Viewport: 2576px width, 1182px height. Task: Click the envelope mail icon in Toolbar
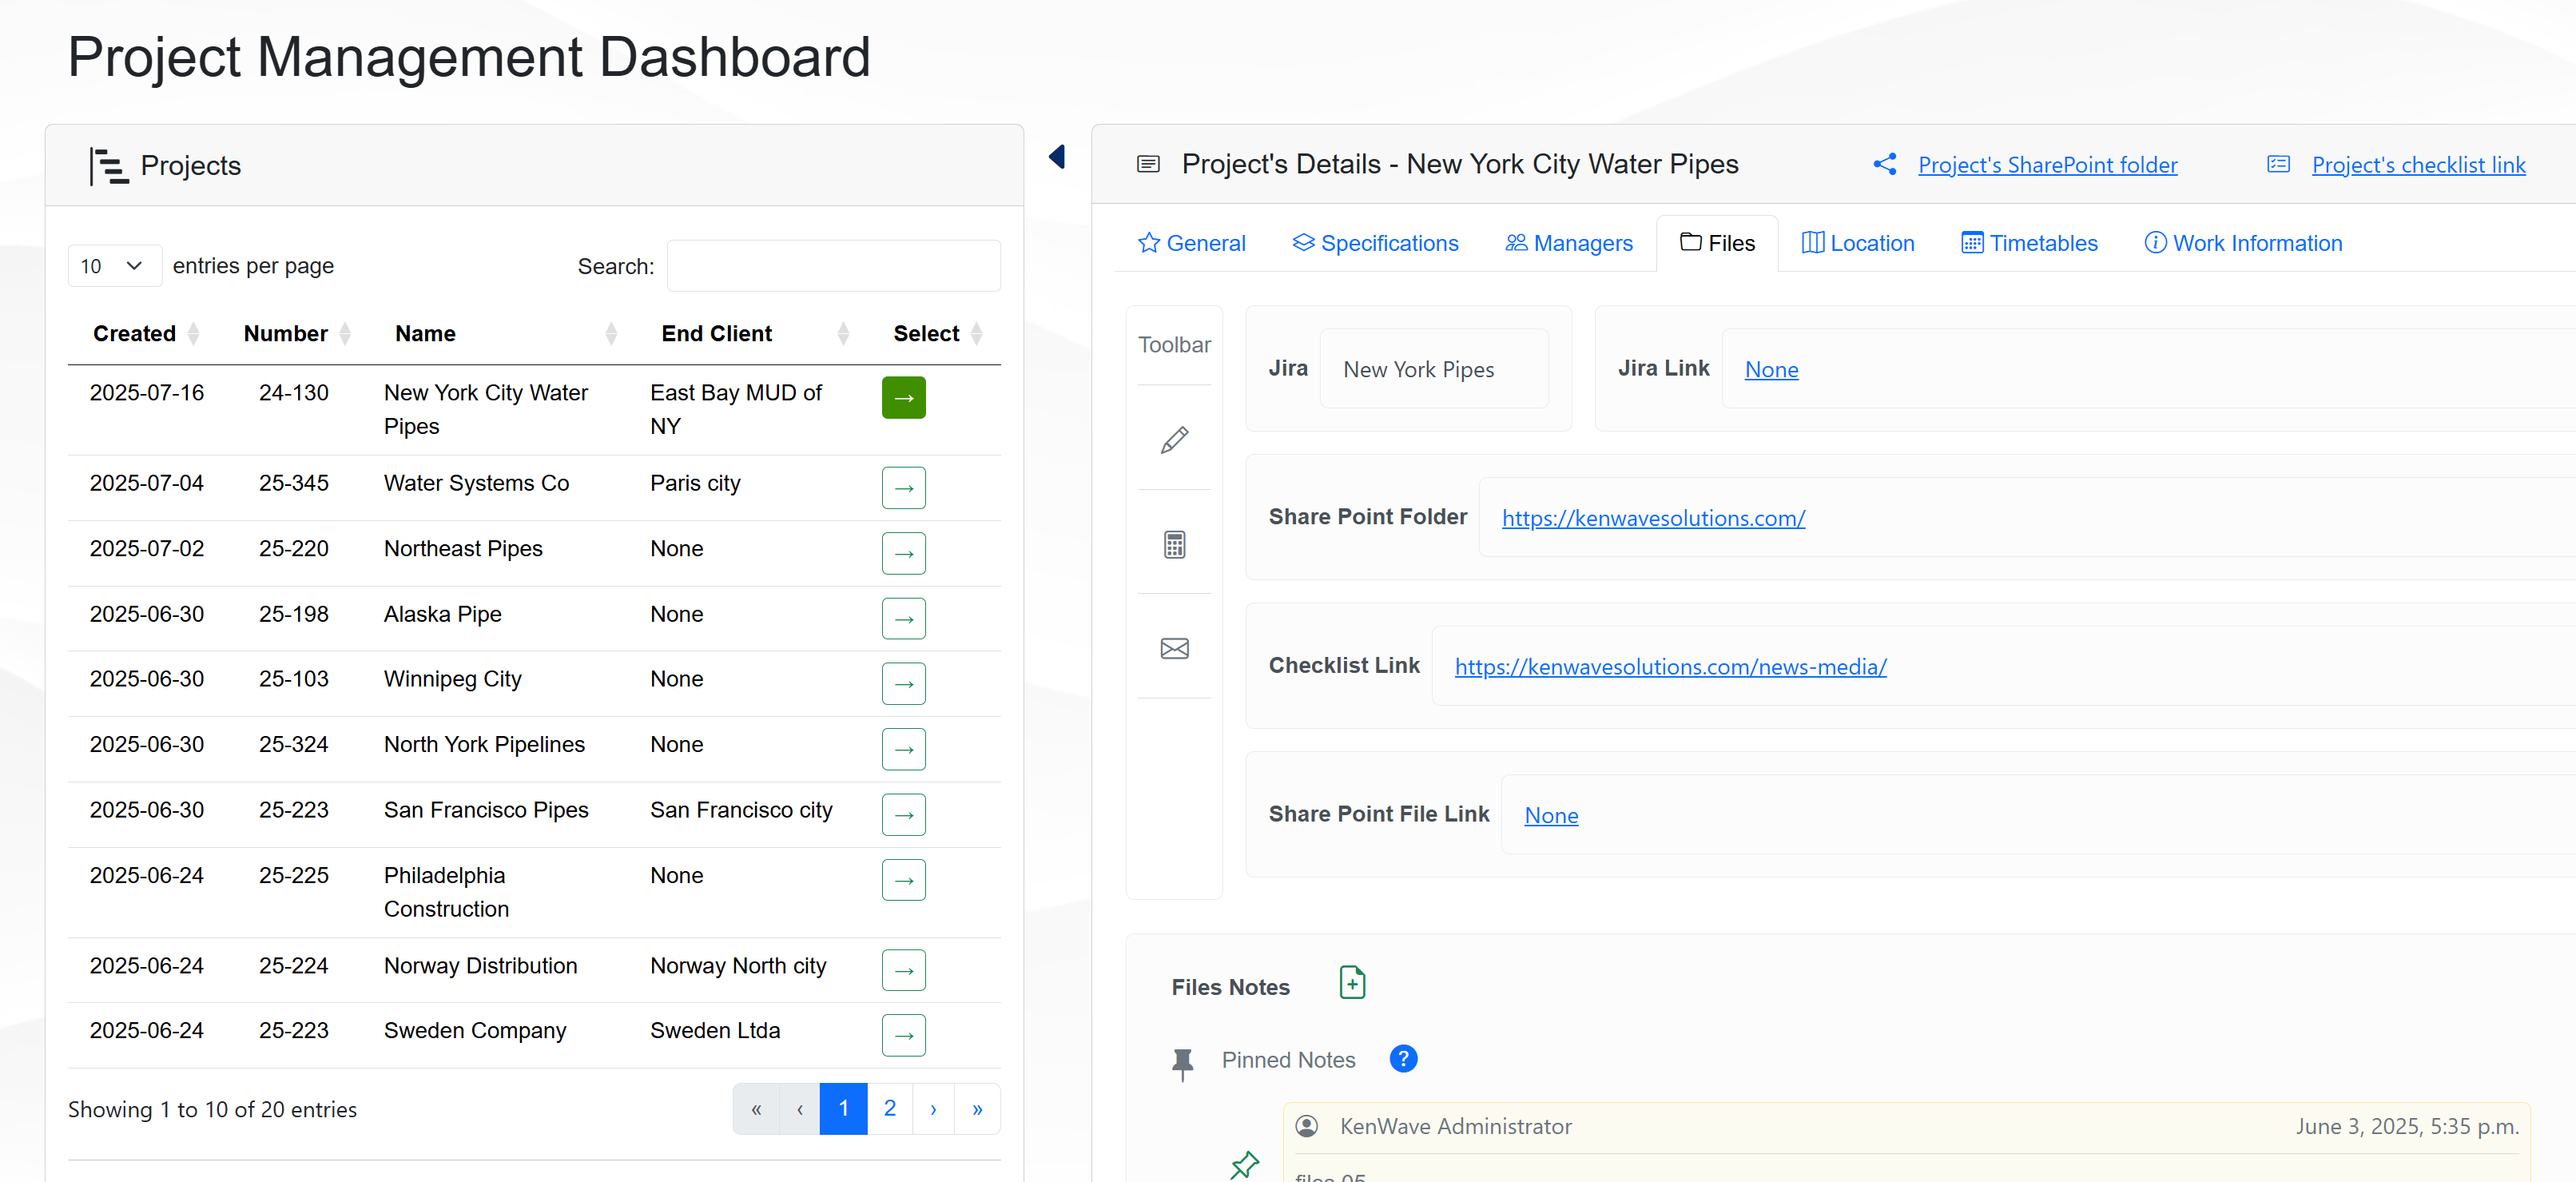click(x=1174, y=648)
